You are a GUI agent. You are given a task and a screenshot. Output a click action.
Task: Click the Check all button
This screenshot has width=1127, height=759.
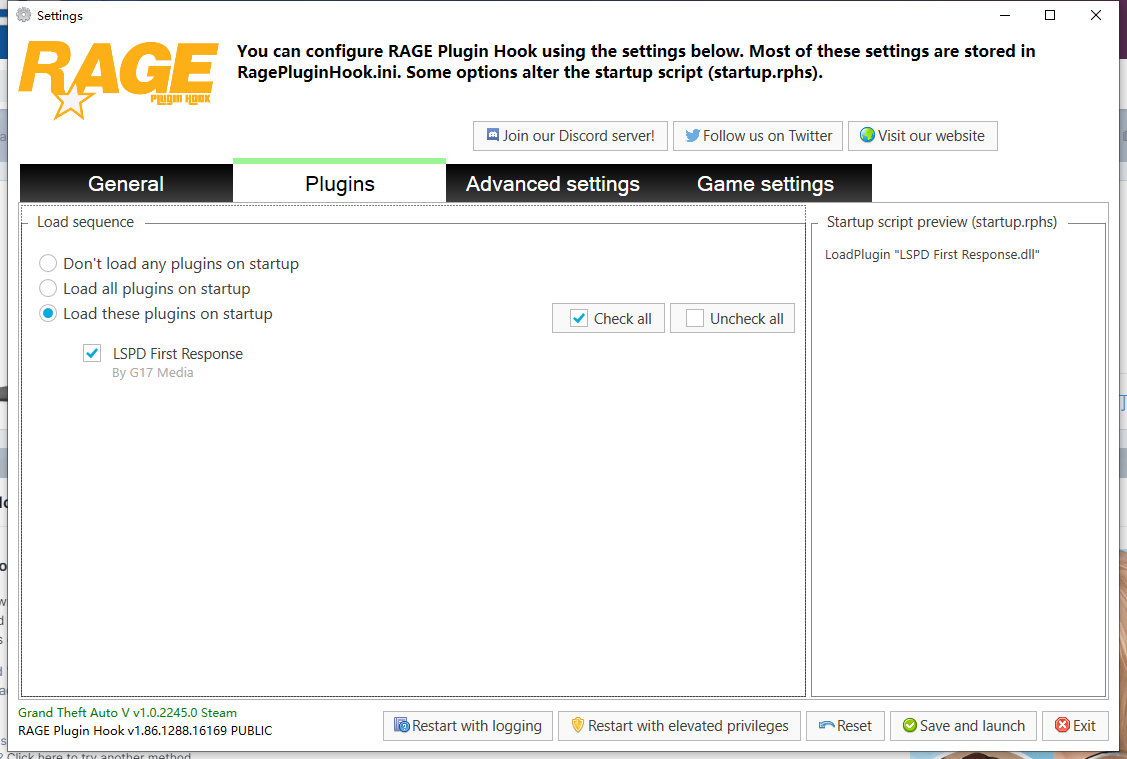click(608, 318)
